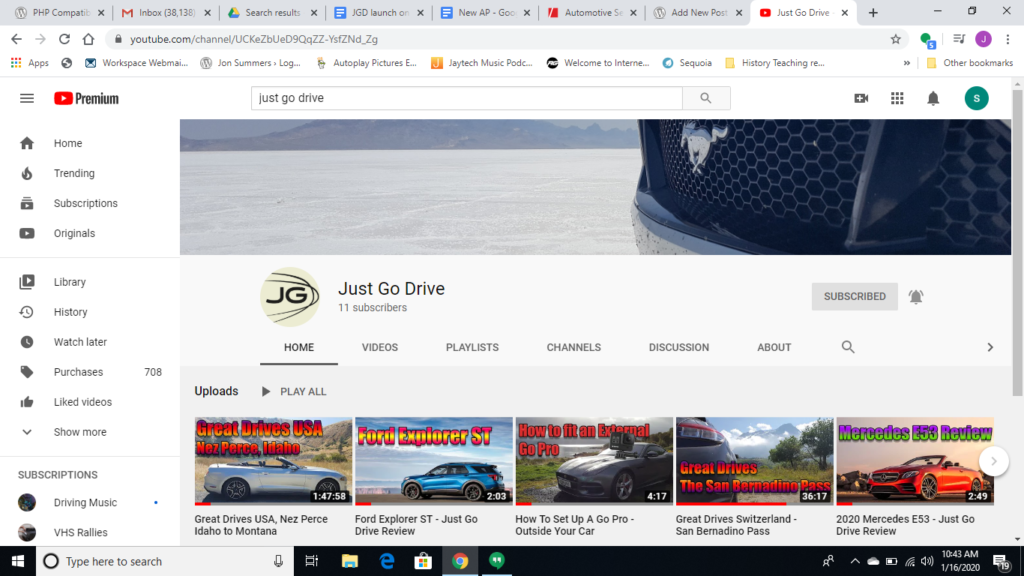This screenshot has height=576, width=1024.
Task: Reload the current page
Action: point(64,39)
